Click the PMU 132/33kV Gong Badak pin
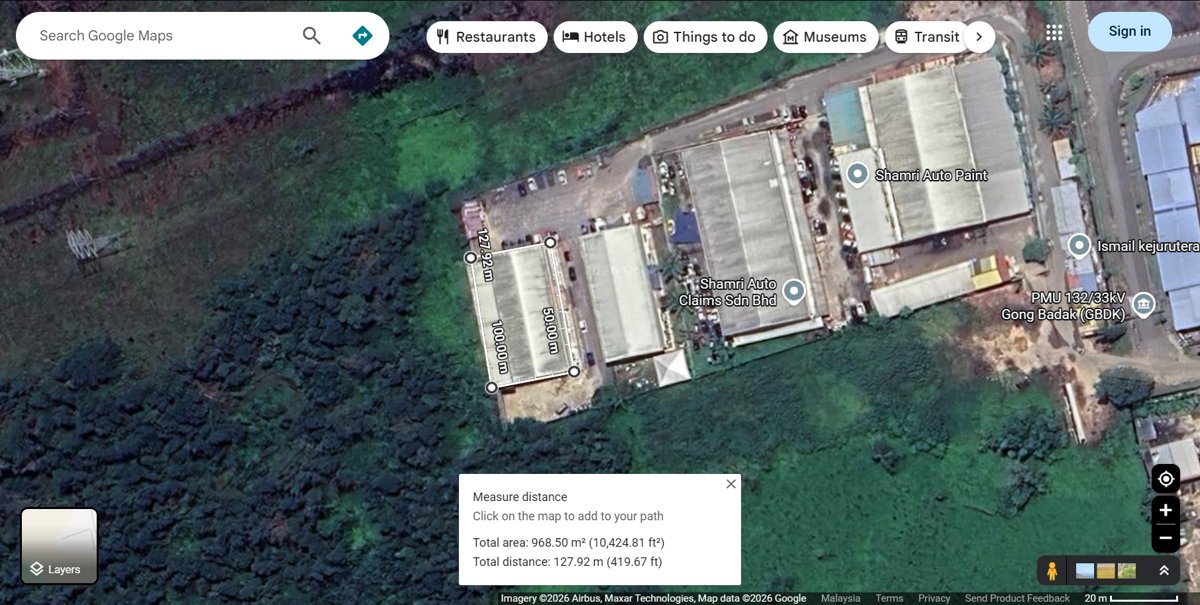1200x605 pixels. click(x=1144, y=304)
